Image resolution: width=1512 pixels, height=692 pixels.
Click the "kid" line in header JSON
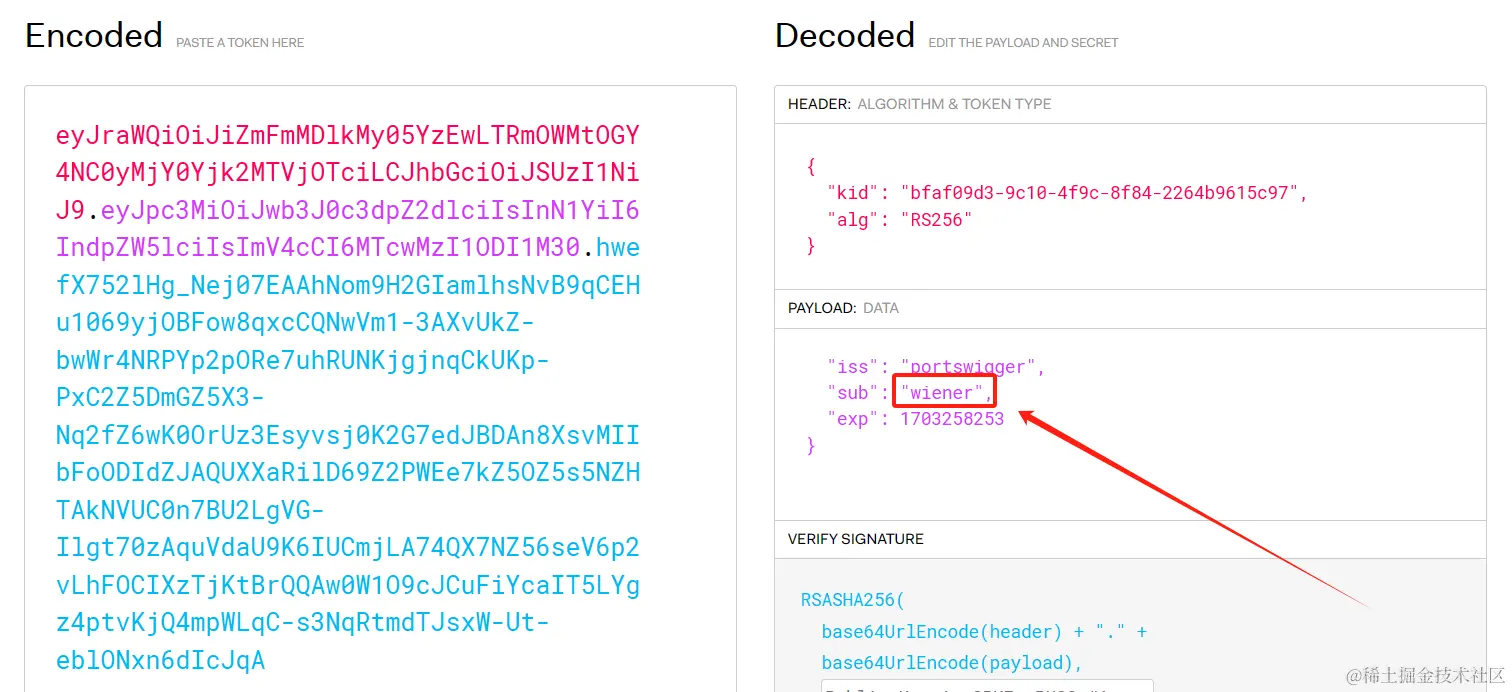click(x=1067, y=193)
